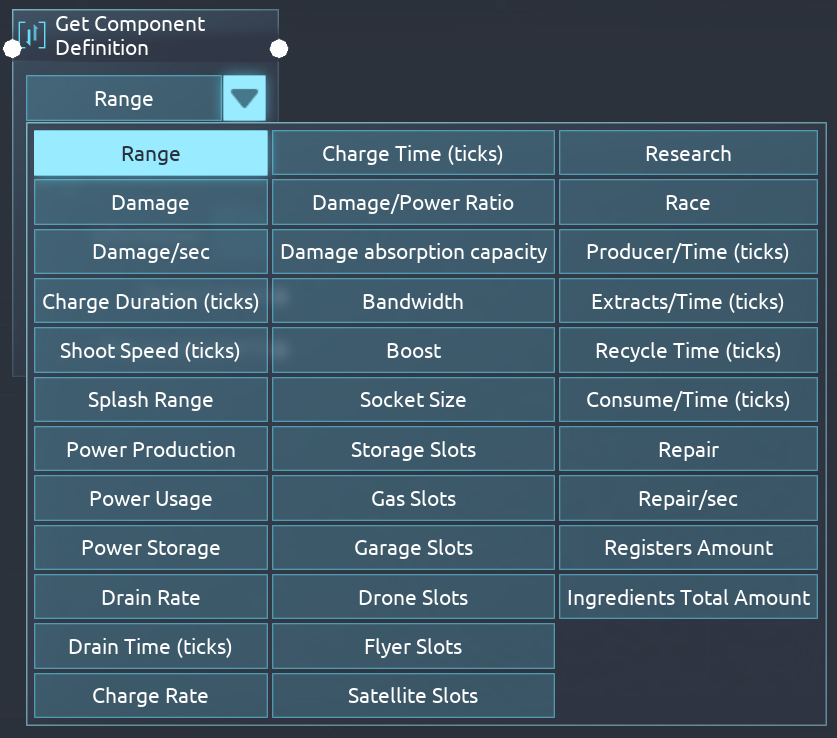Choose Damage from the list
This screenshot has width=837, height=738.
[x=151, y=202]
